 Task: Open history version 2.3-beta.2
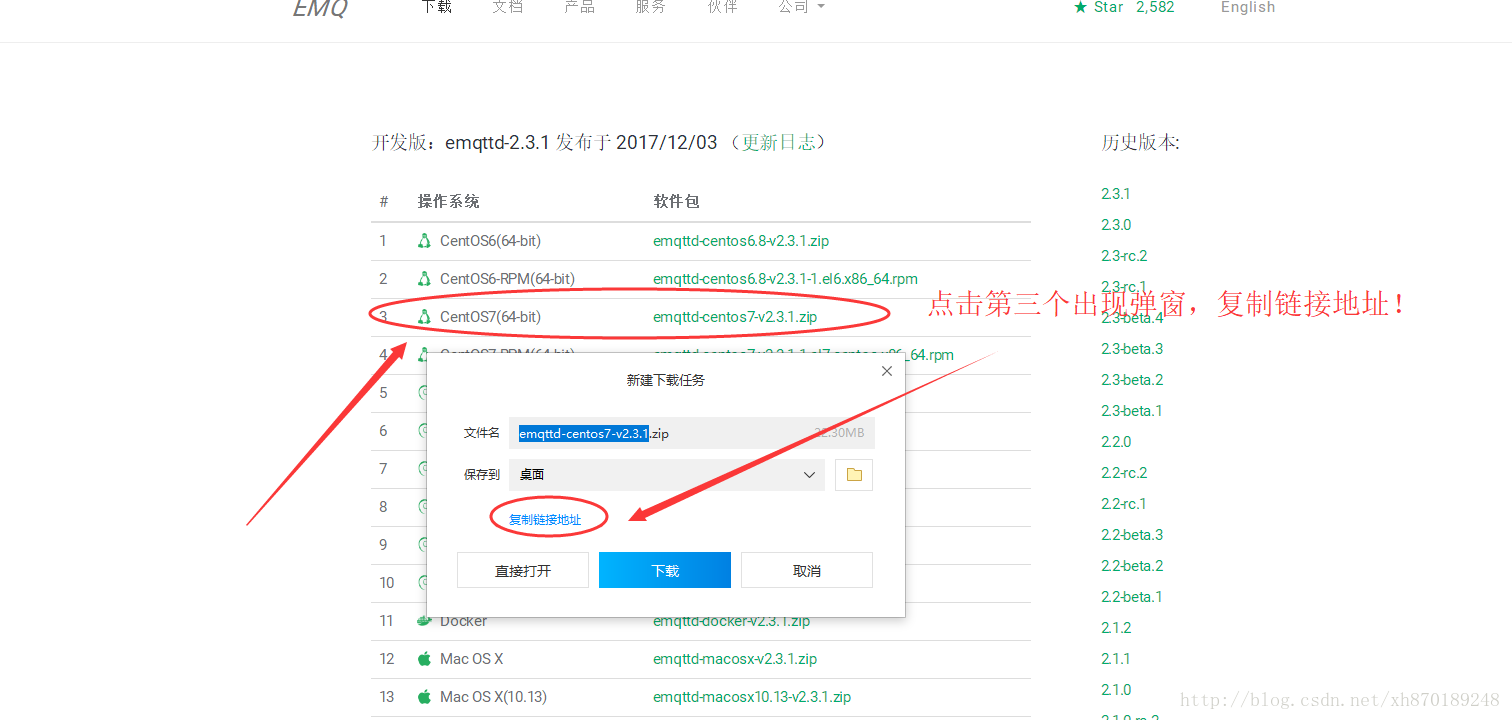tap(1132, 380)
